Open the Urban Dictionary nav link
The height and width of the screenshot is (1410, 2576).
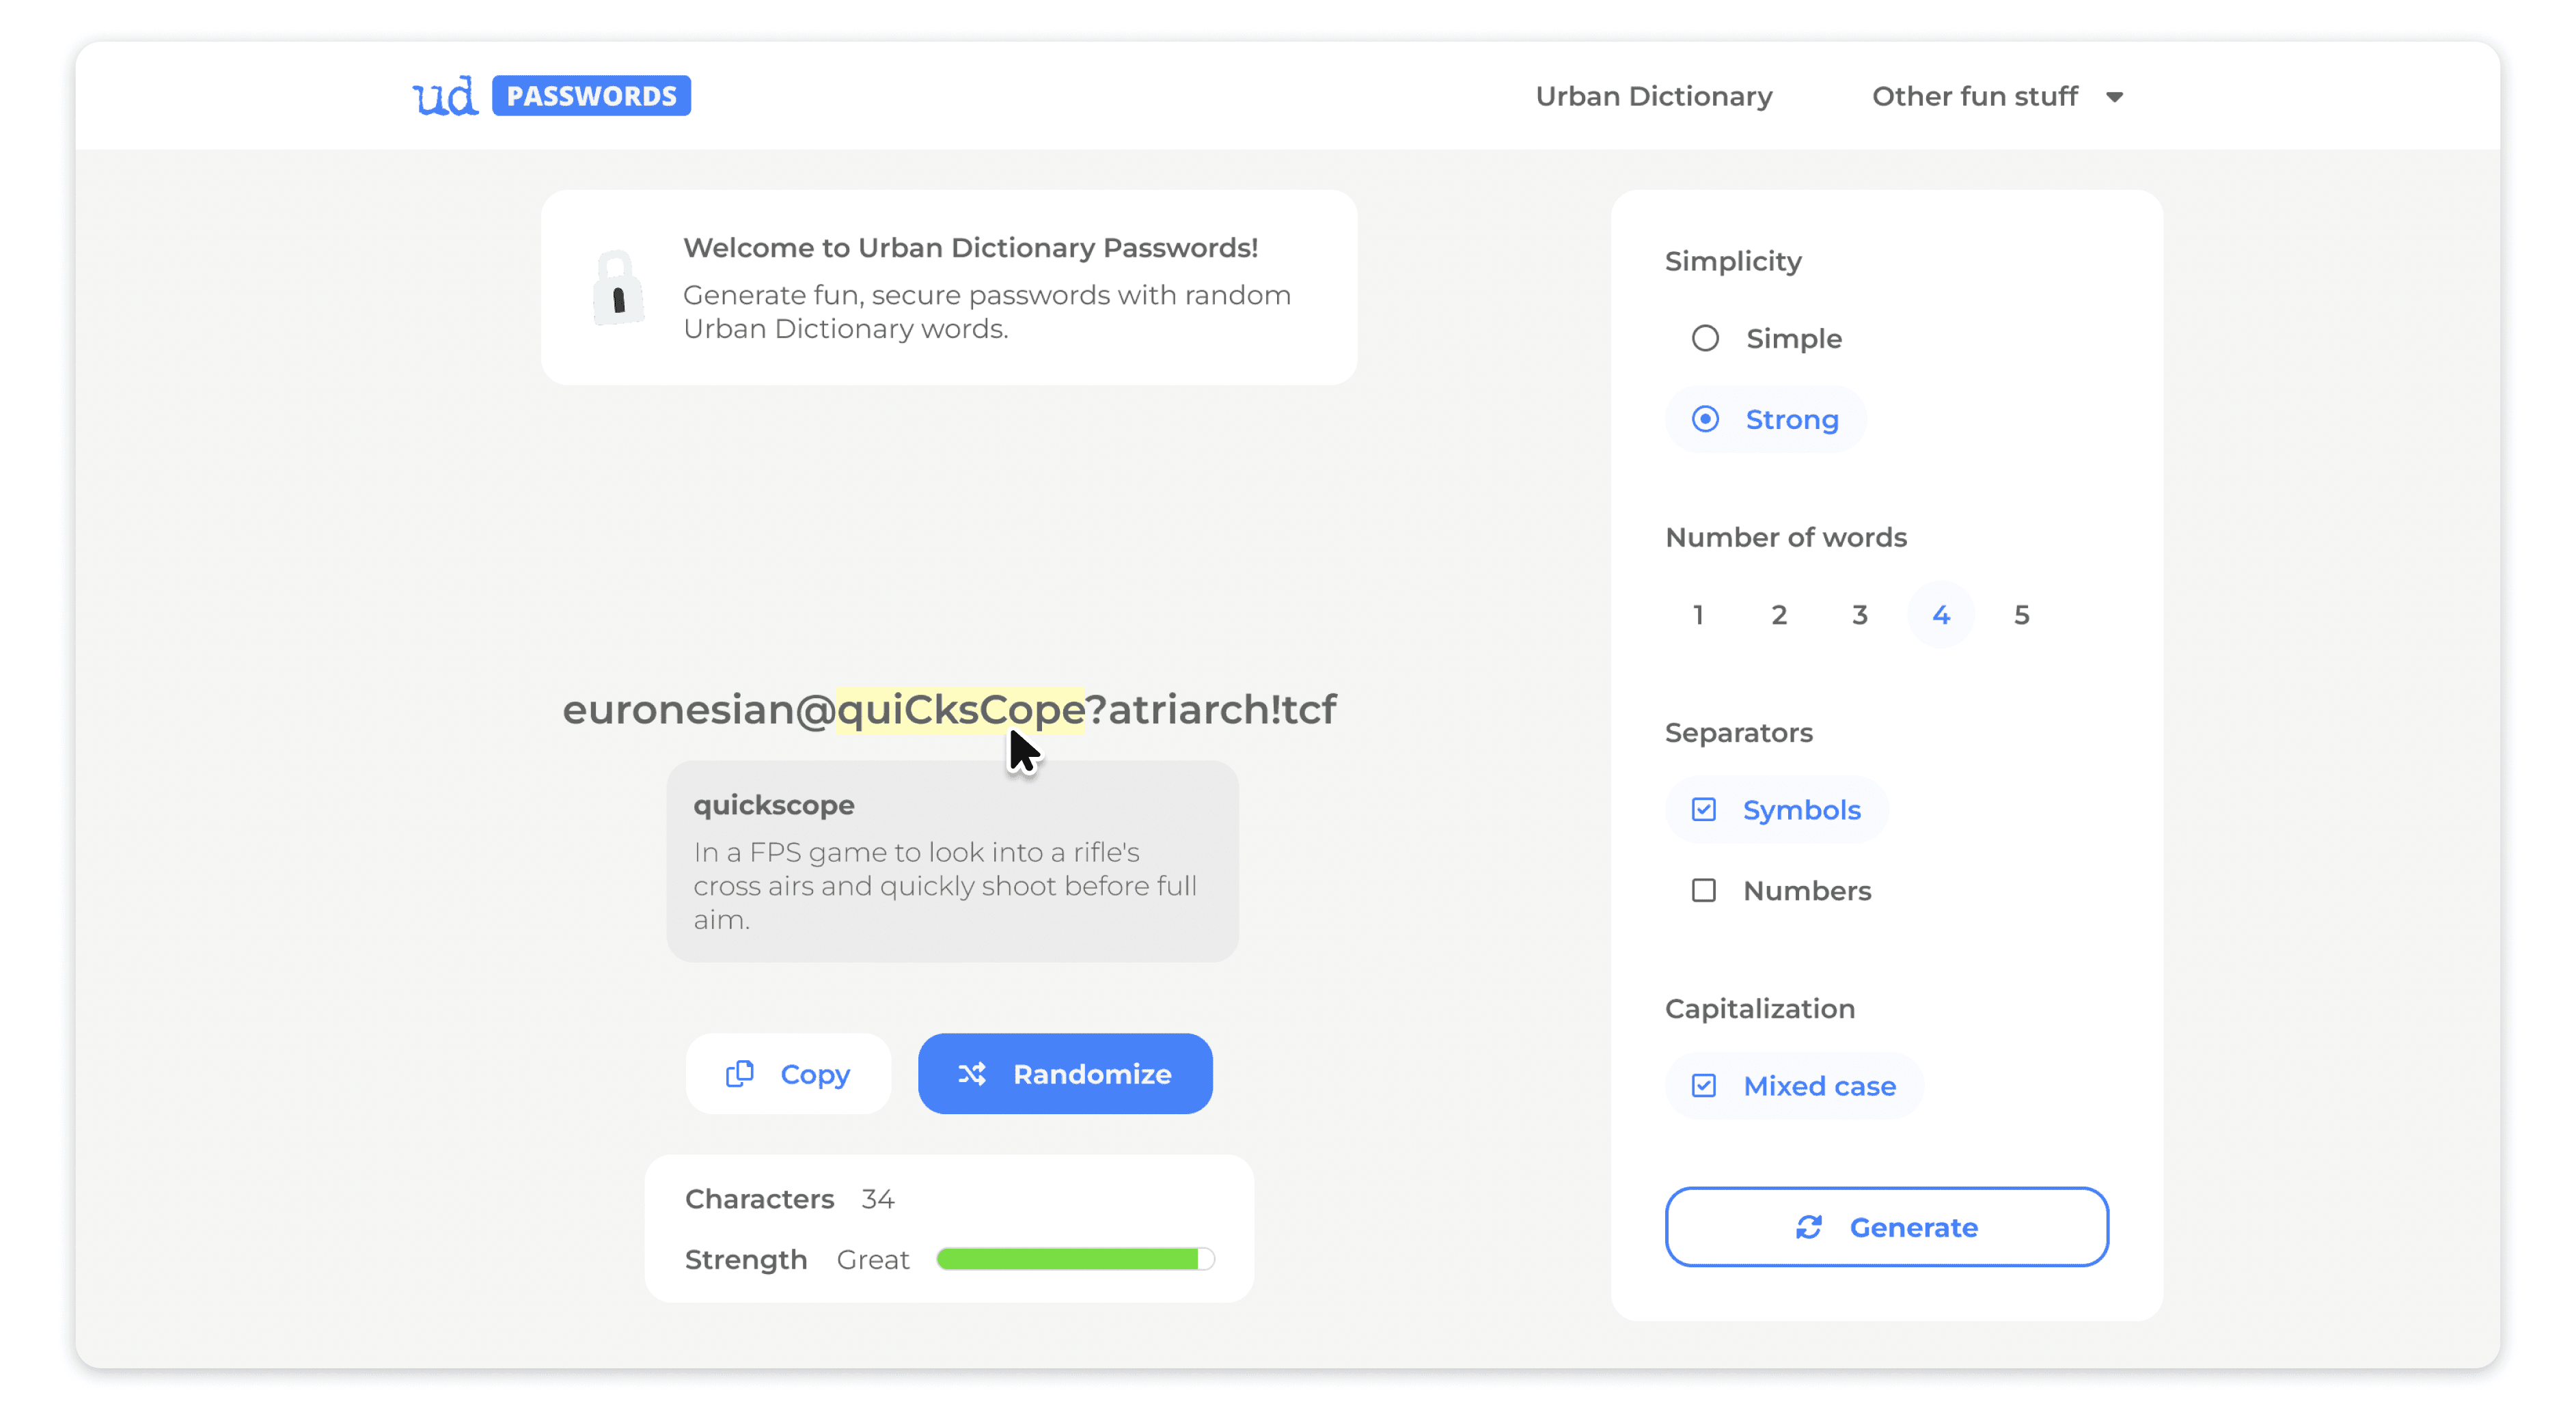pyautogui.click(x=1653, y=96)
